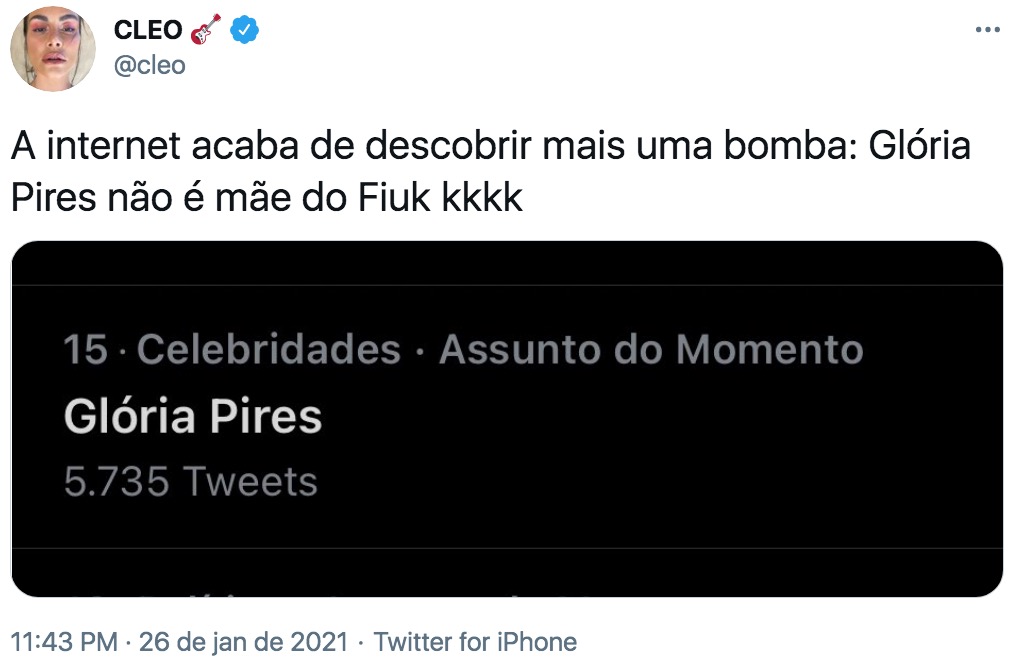Click the CLEO display name

click(148, 30)
